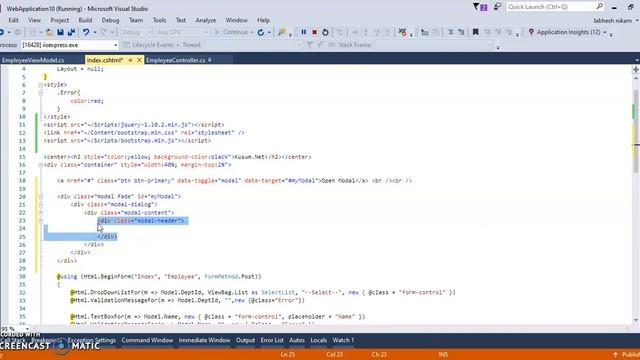Save all files icon
The width and height of the screenshot is (640, 360).
(x=71, y=32)
